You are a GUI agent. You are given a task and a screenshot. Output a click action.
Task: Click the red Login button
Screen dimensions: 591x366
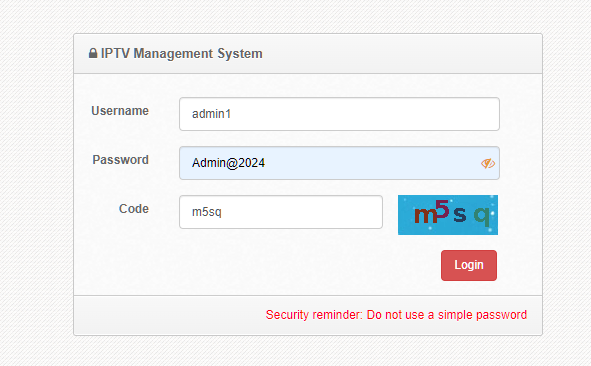(469, 265)
